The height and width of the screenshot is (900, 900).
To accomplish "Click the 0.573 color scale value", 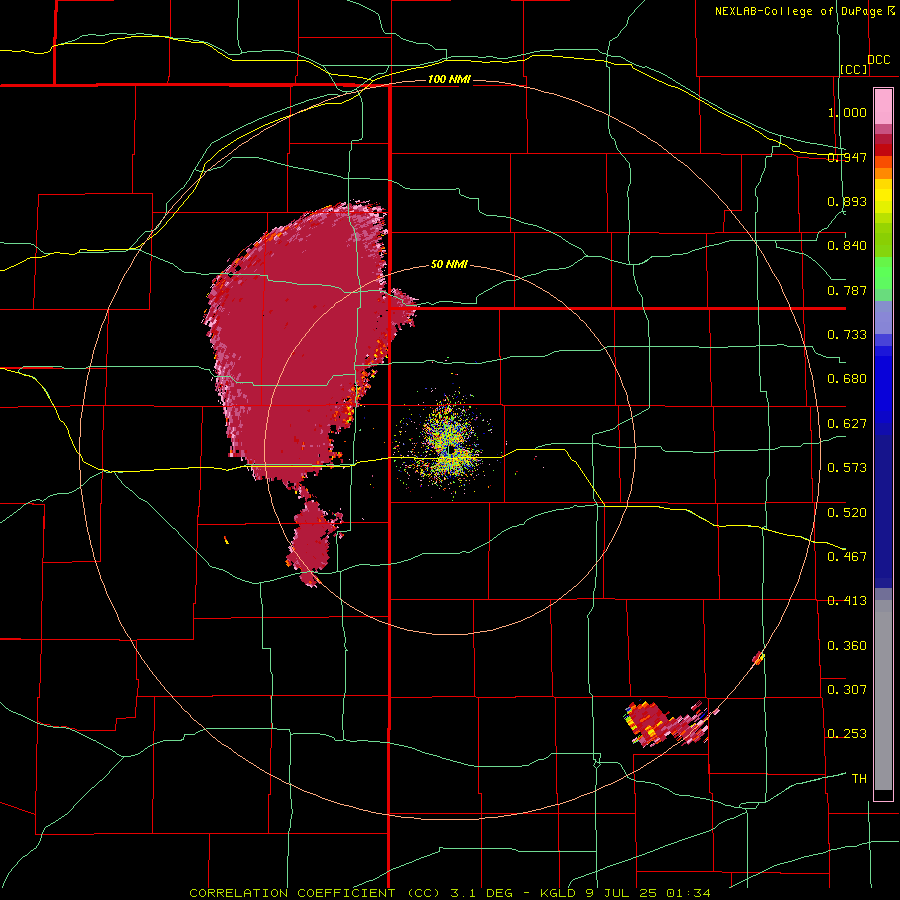I will pyautogui.click(x=847, y=468).
